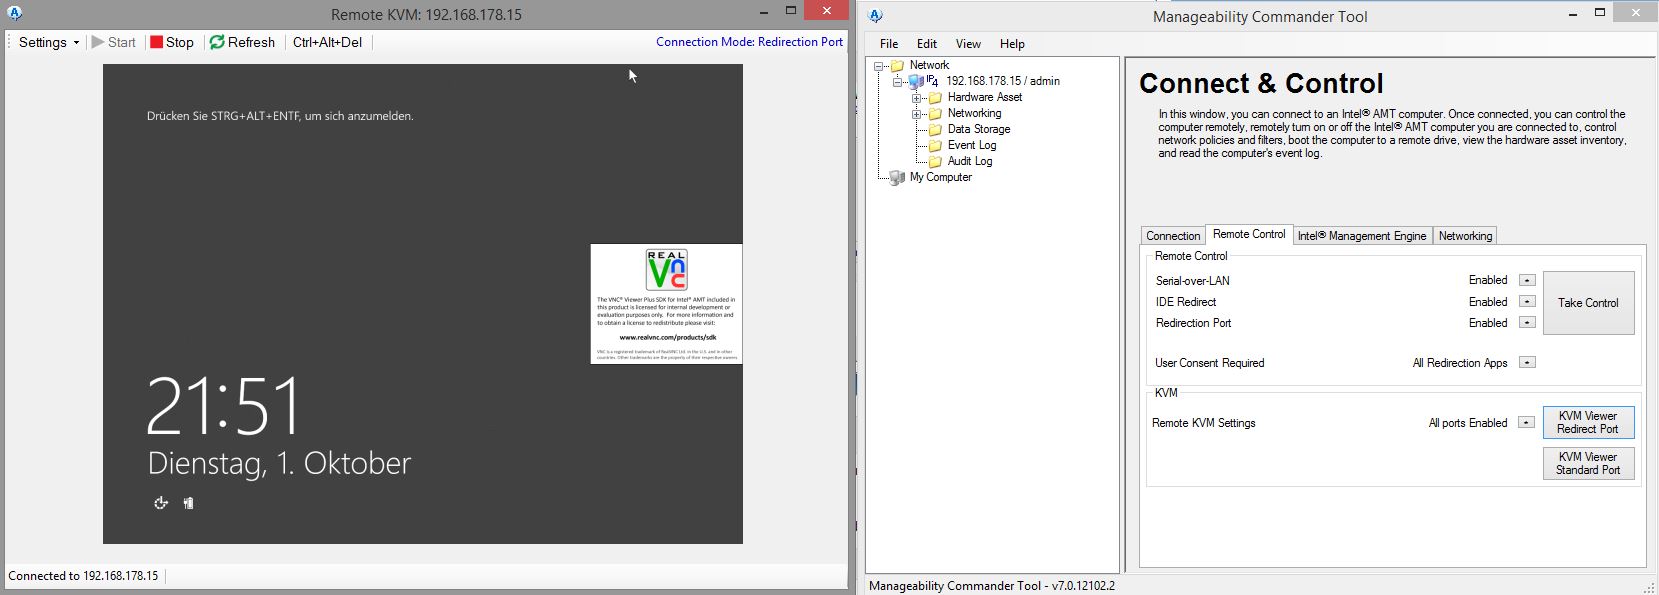This screenshot has width=1659, height=595.
Task: Open the Help menu
Action: (x=1012, y=44)
